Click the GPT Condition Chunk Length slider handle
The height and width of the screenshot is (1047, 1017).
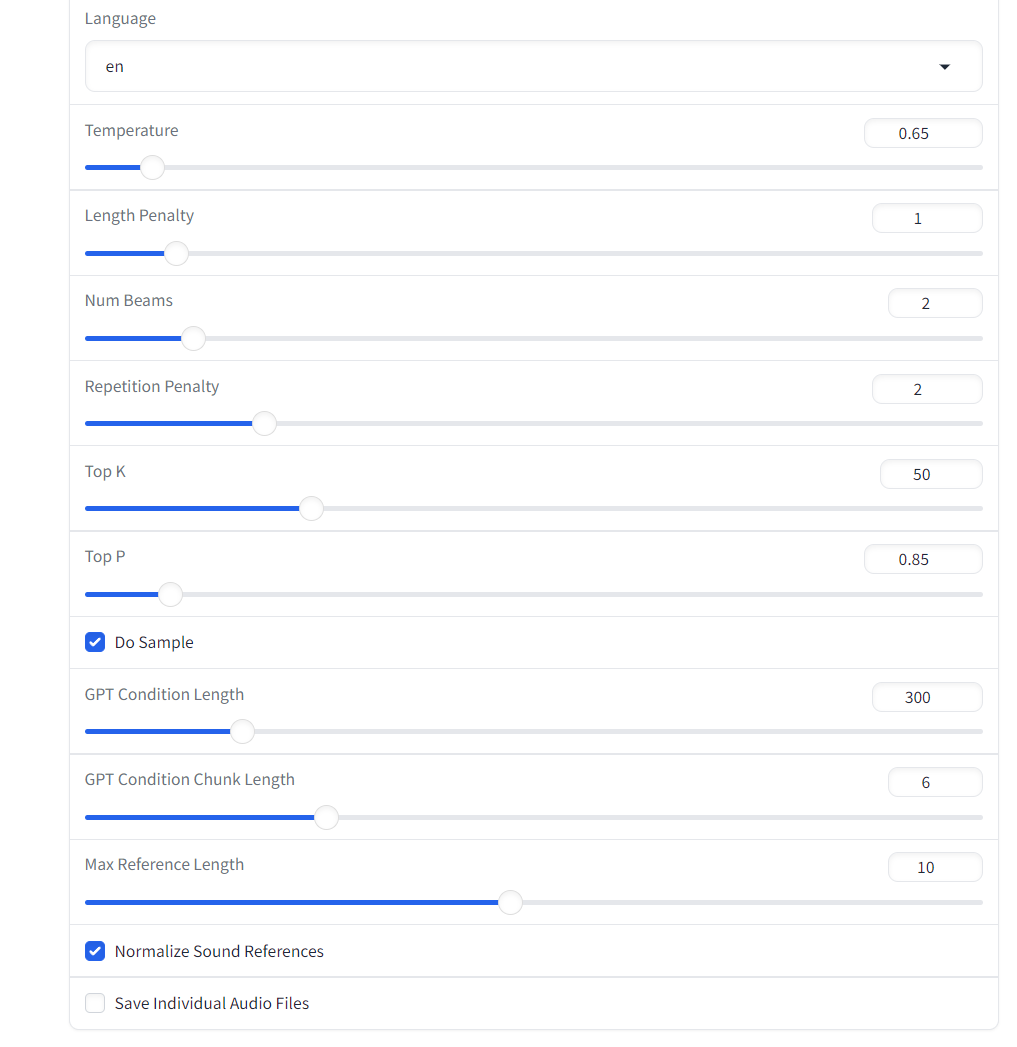[326, 818]
